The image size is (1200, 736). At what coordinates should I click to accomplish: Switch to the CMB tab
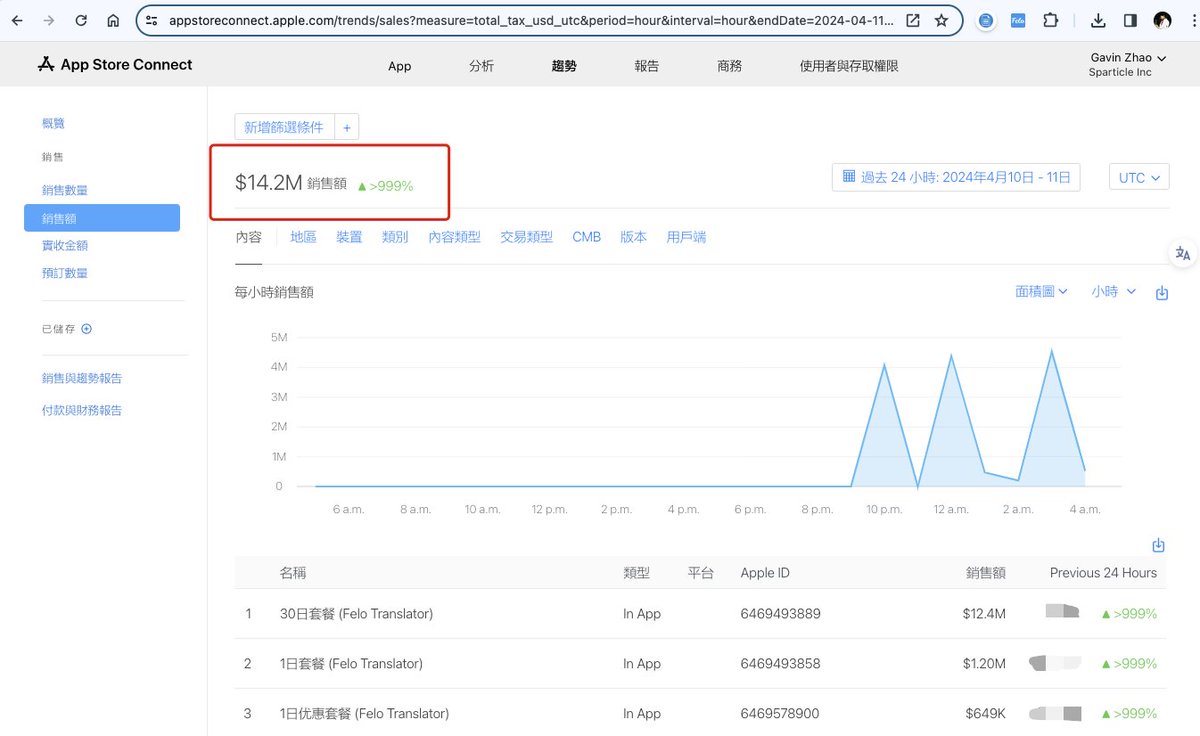pos(587,237)
